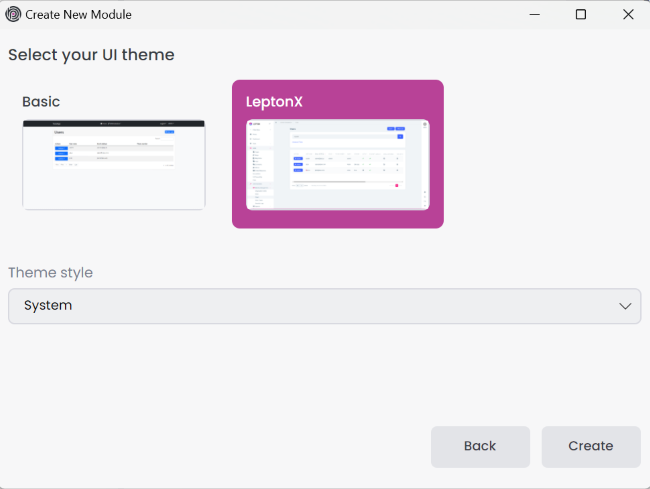Select the Basic theme option label

click(x=41, y=102)
